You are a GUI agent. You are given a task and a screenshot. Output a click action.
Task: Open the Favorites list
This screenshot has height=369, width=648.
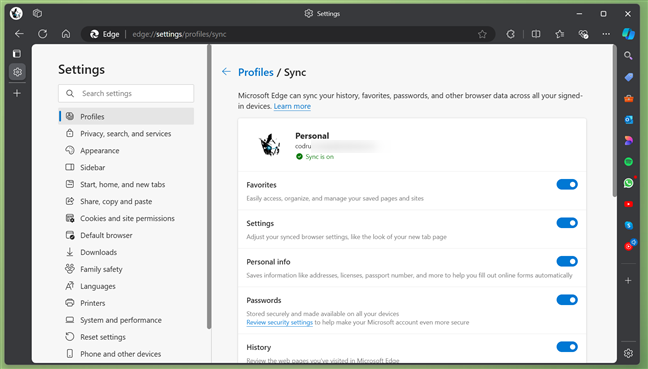coord(560,34)
